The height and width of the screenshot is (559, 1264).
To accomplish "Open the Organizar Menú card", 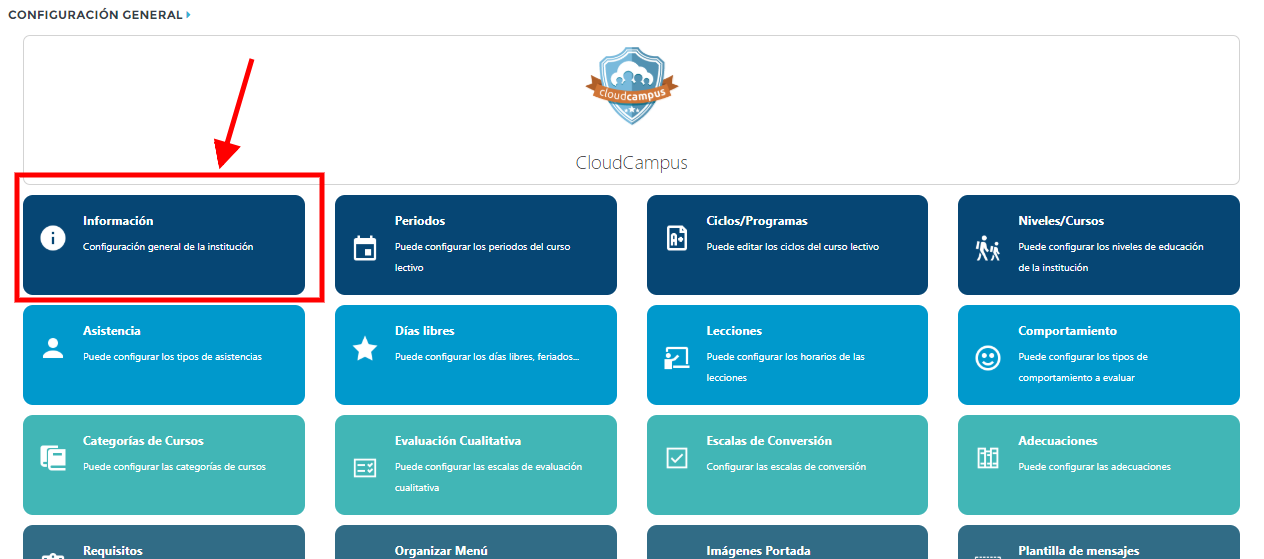I will pyautogui.click(x=476, y=542).
